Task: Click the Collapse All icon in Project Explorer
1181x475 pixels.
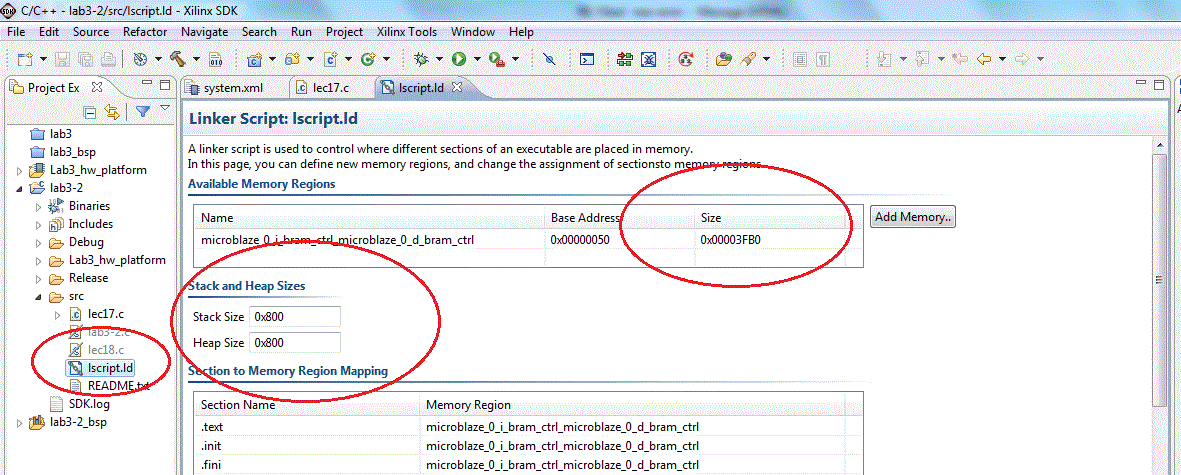Action: [90, 112]
